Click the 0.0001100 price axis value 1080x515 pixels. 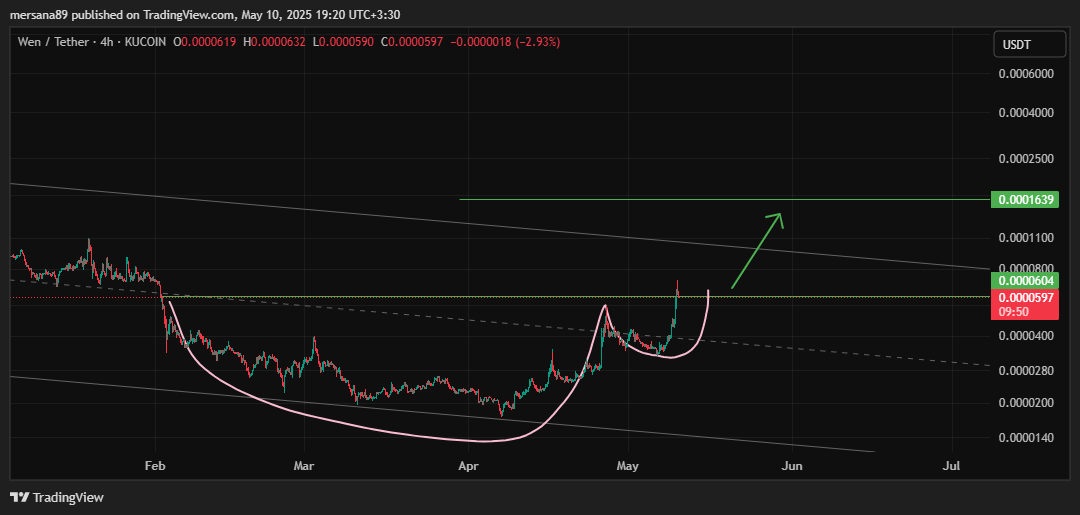(1027, 238)
